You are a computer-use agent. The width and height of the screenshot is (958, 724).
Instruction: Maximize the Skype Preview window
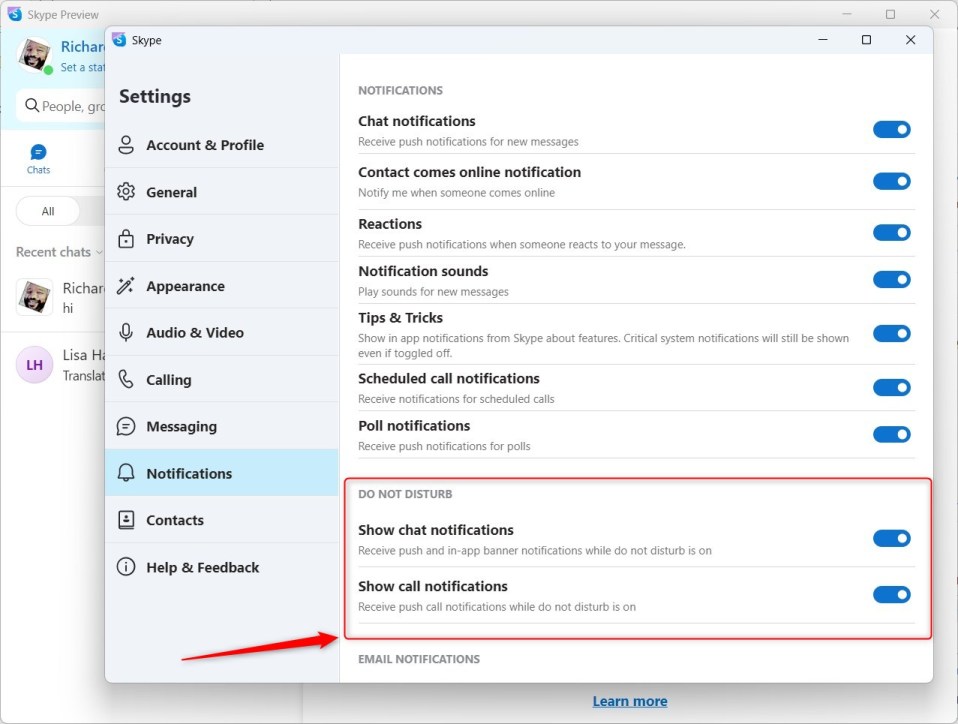(x=891, y=14)
